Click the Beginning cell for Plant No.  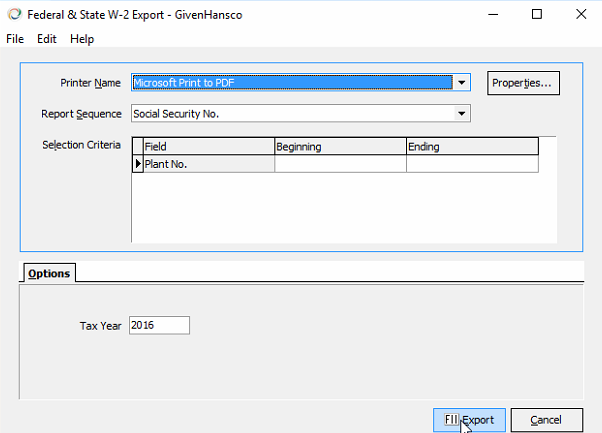click(x=340, y=164)
